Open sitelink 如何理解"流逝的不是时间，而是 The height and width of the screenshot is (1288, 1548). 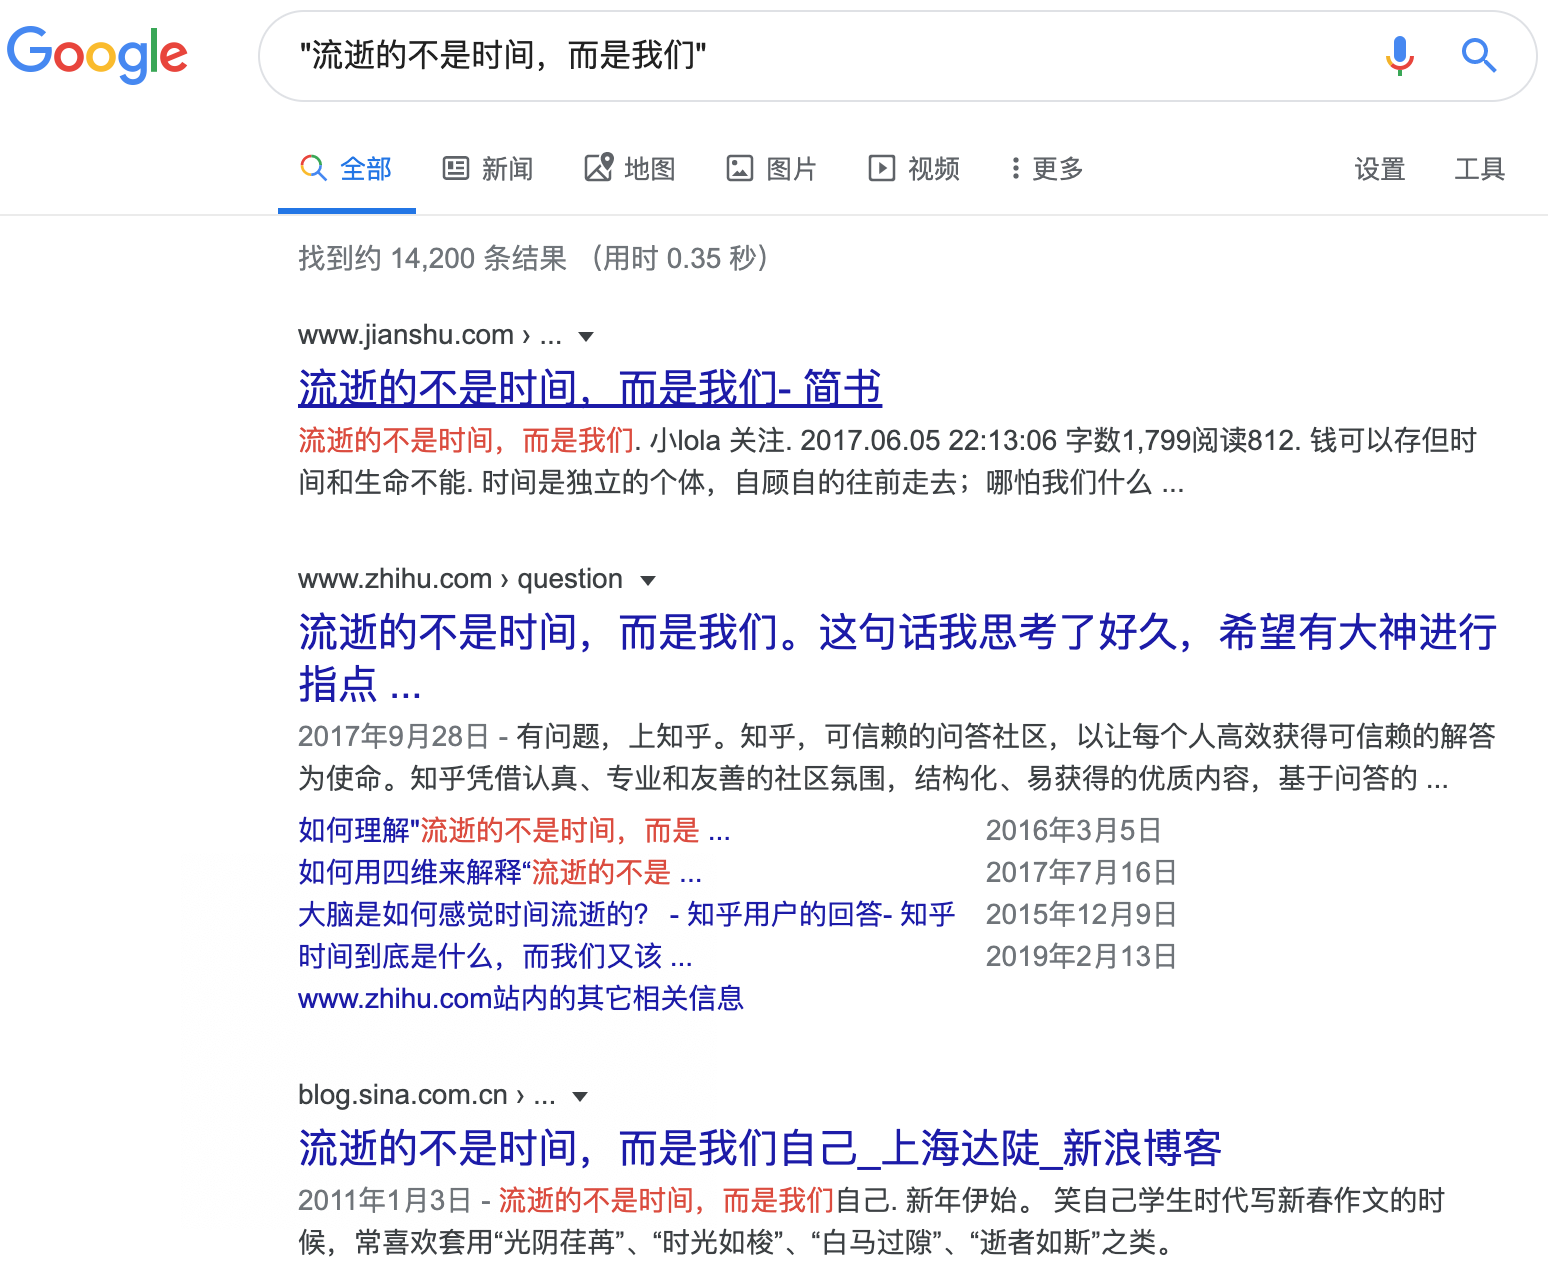[x=514, y=830]
